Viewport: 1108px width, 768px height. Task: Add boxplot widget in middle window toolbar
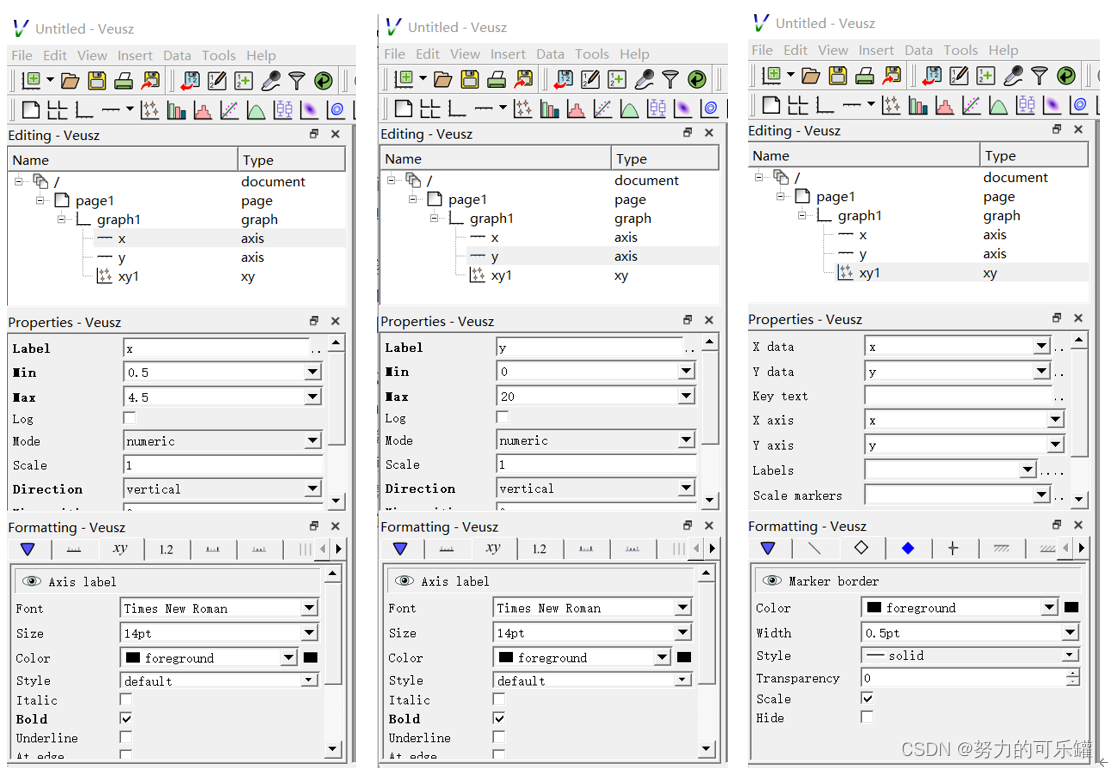[x=657, y=109]
